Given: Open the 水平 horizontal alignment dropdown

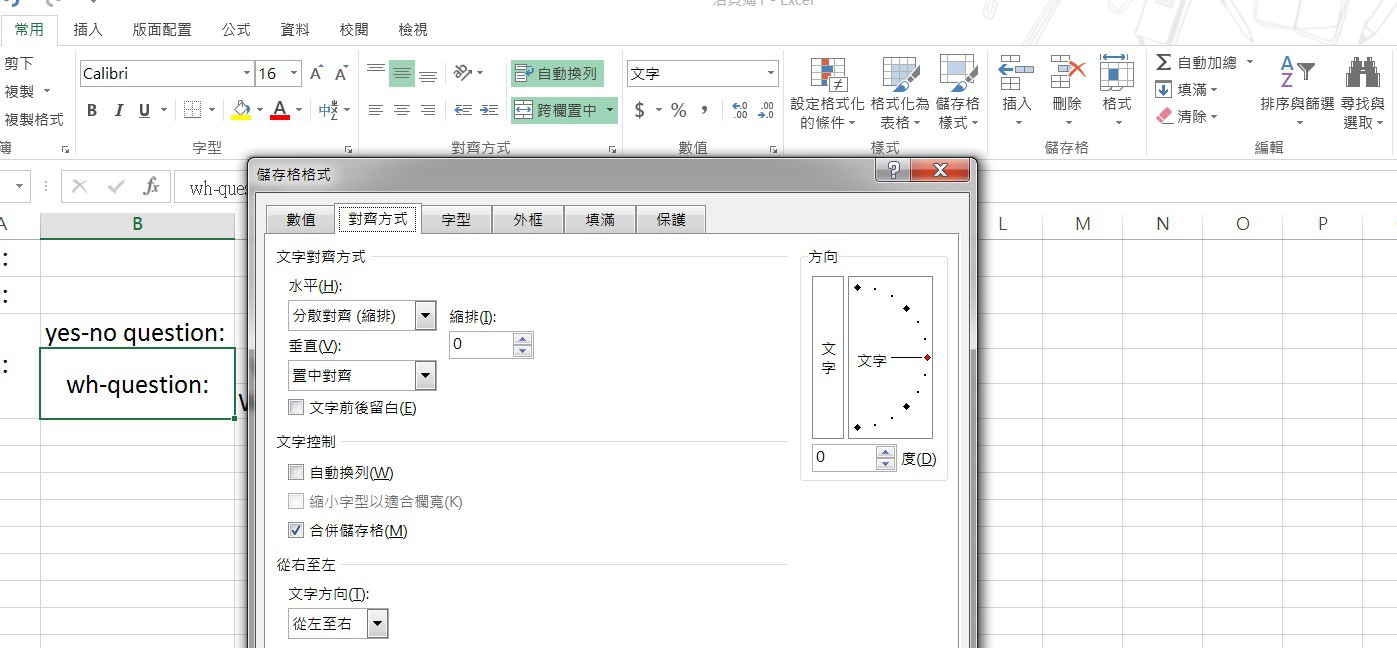Looking at the screenshot, I should 425,316.
